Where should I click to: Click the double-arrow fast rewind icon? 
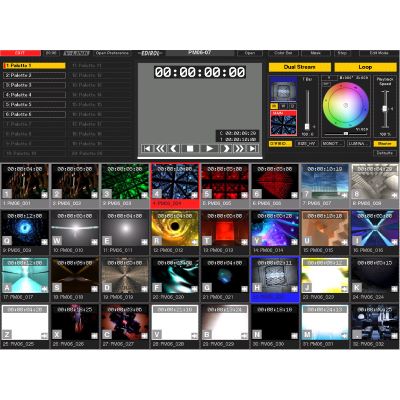coord(160,149)
